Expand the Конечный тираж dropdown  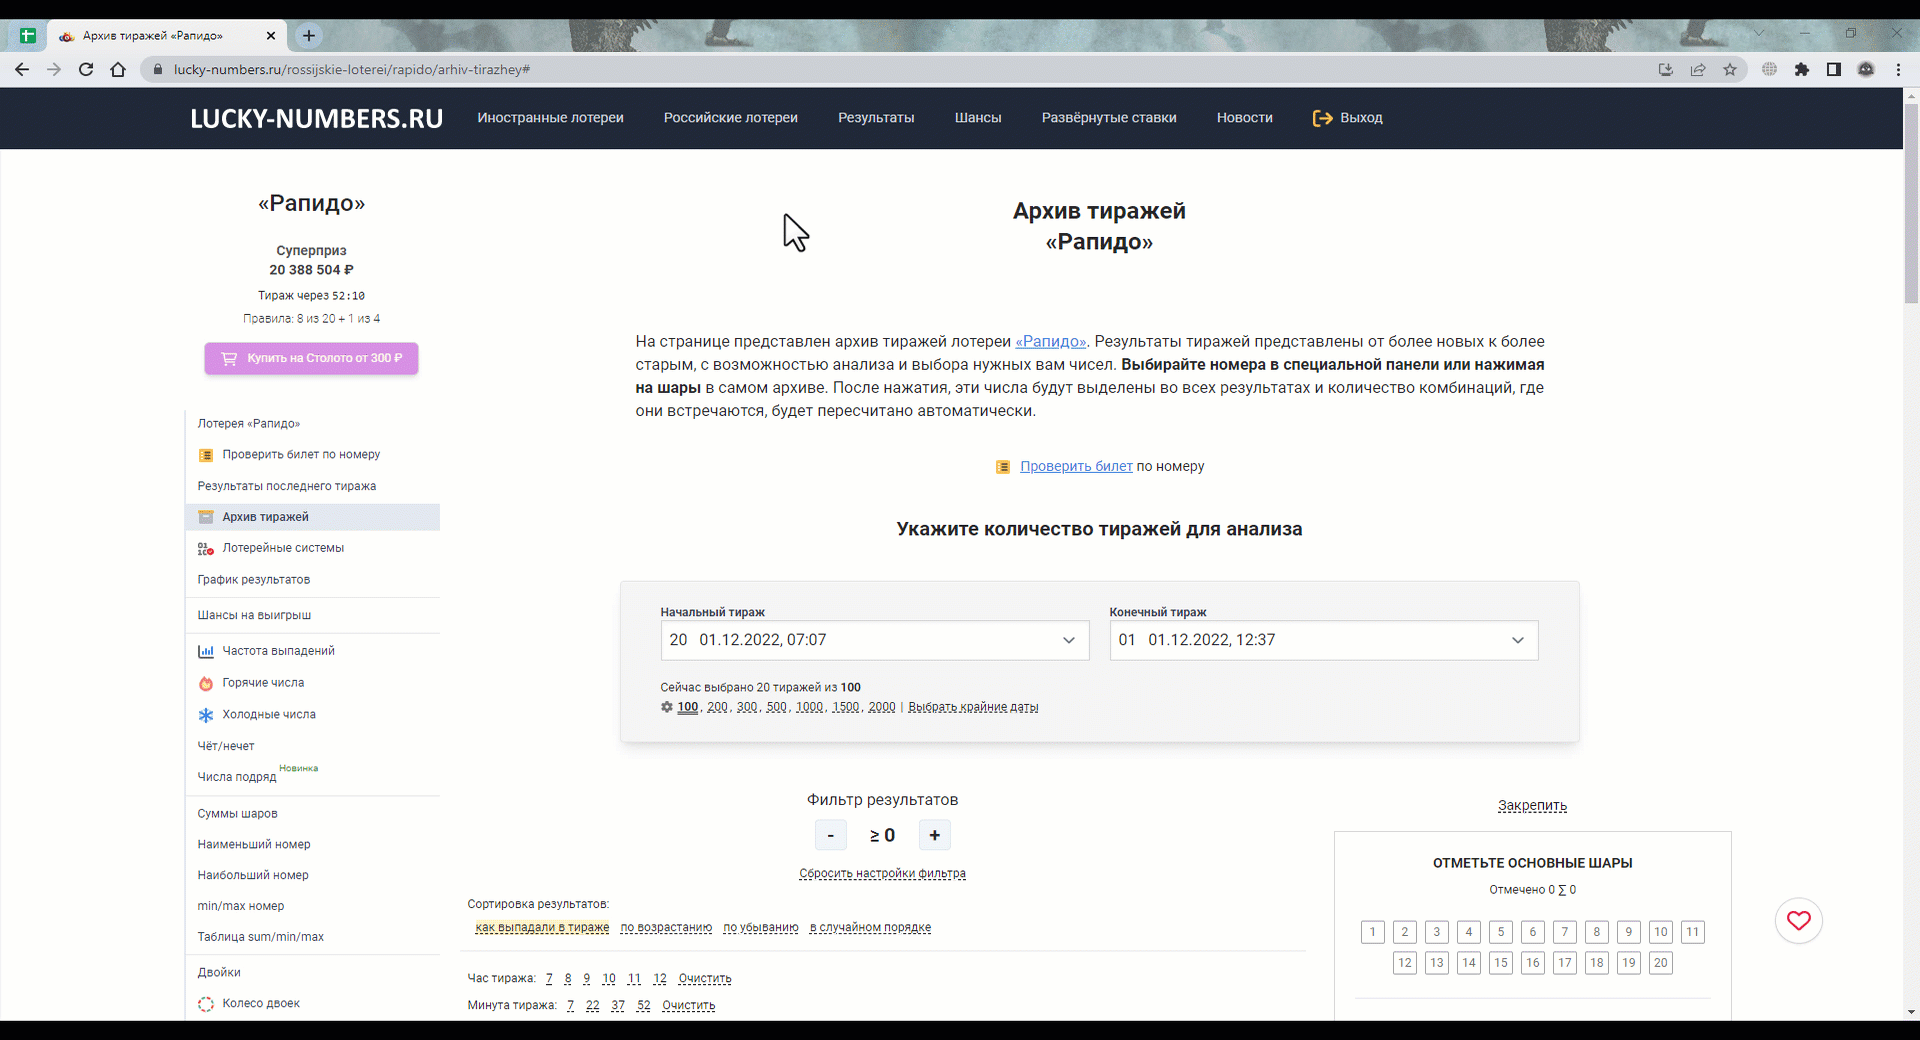pyautogui.click(x=1323, y=641)
